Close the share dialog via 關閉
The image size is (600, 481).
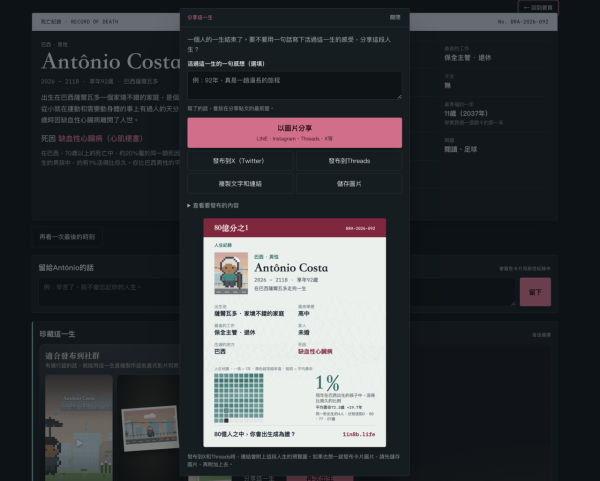point(395,17)
